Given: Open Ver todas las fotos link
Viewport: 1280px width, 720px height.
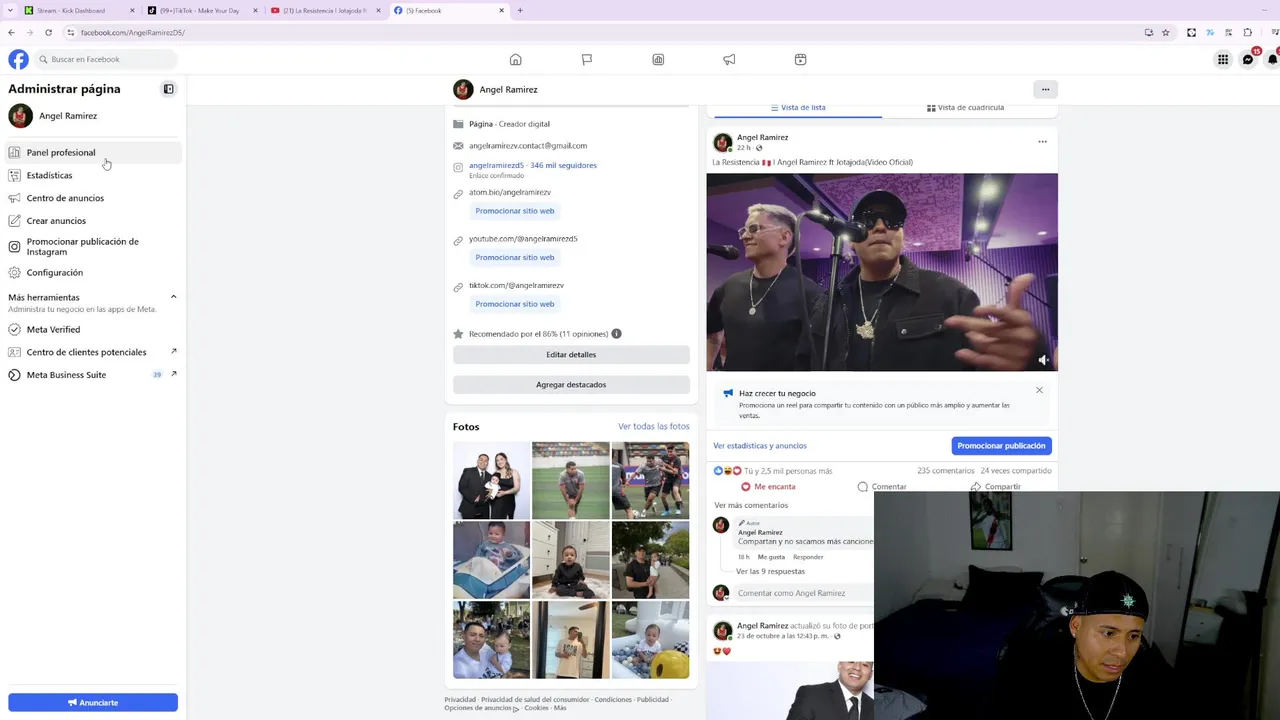Looking at the screenshot, I should coord(653,426).
